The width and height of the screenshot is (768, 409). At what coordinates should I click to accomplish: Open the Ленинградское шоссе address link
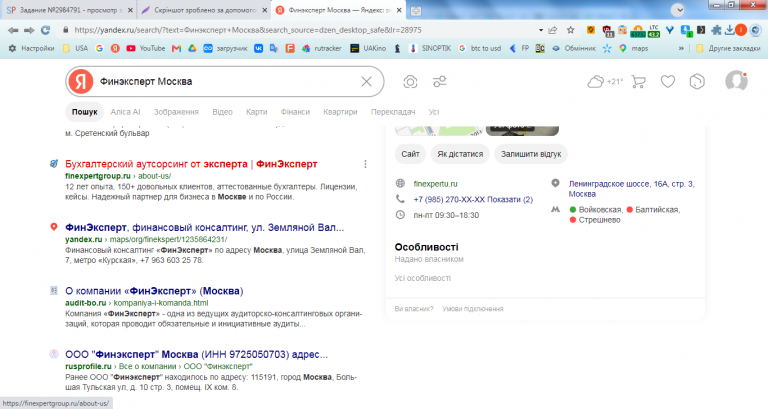[631, 189]
